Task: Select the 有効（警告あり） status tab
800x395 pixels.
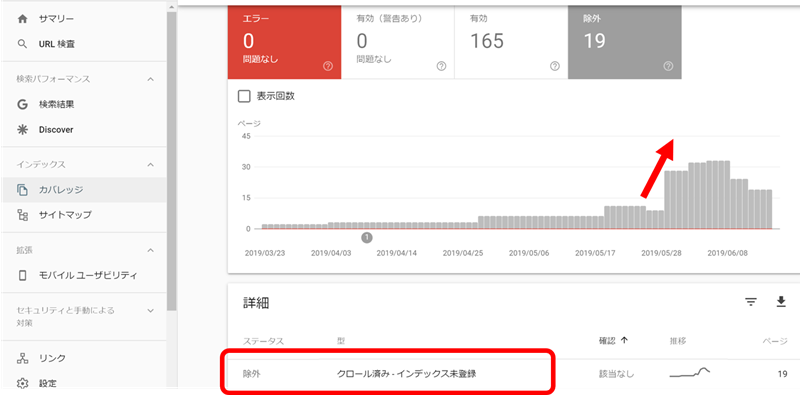Action: click(x=397, y=42)
